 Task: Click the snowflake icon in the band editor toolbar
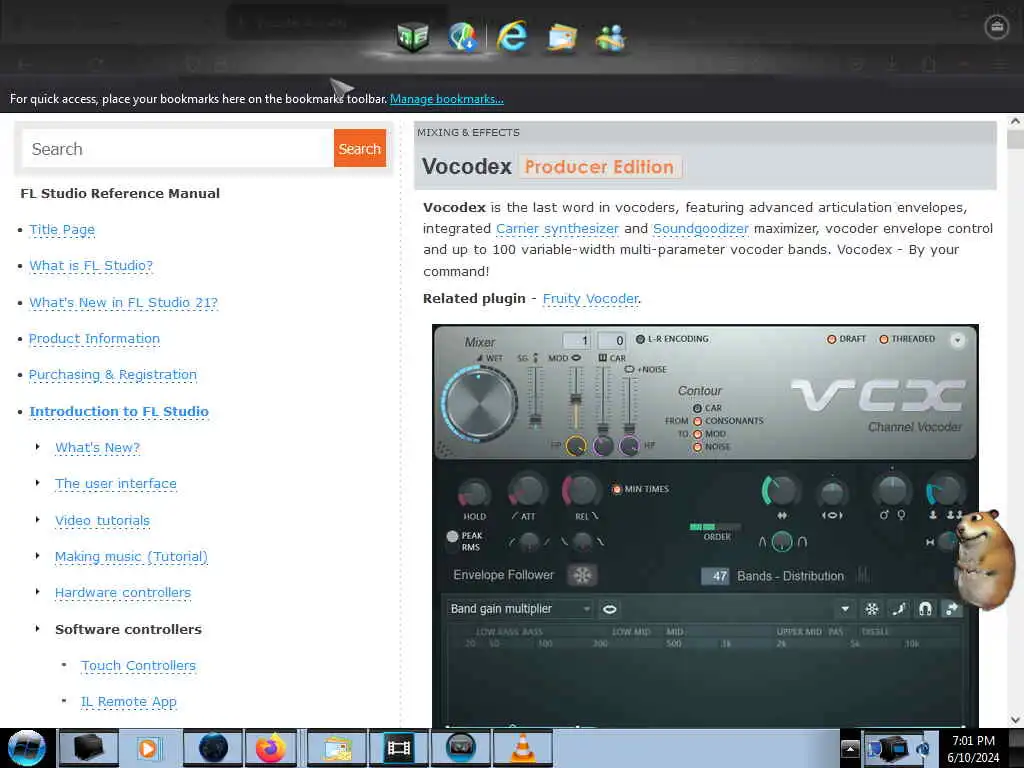point(872,609)
